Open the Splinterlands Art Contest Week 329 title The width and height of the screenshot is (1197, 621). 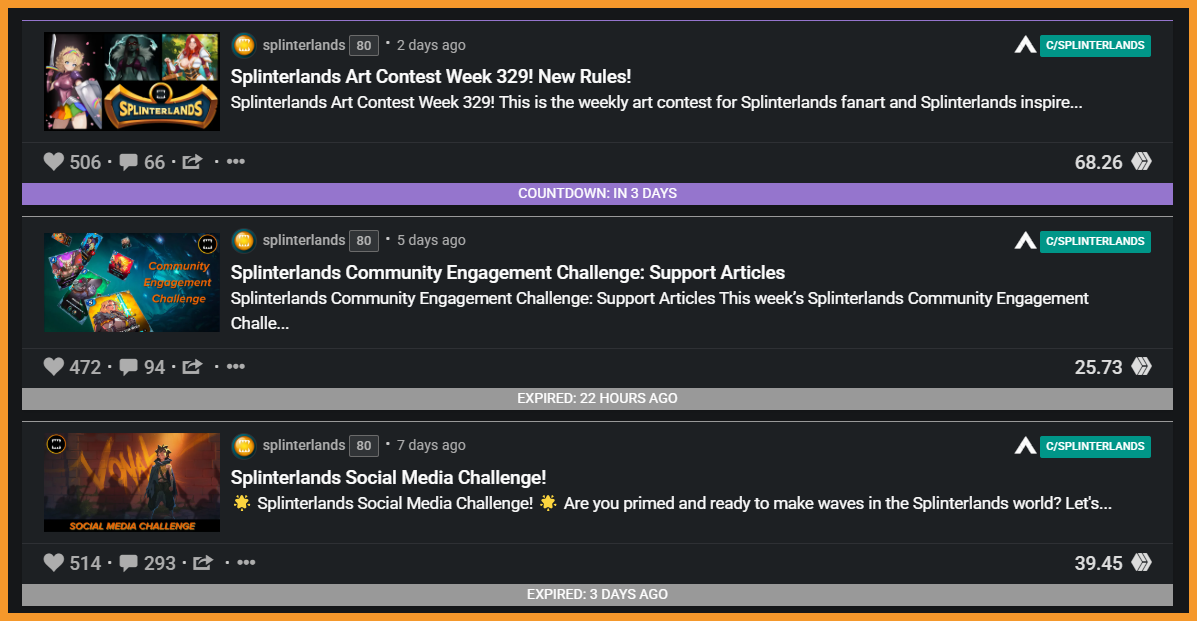(x=431, y=76)
